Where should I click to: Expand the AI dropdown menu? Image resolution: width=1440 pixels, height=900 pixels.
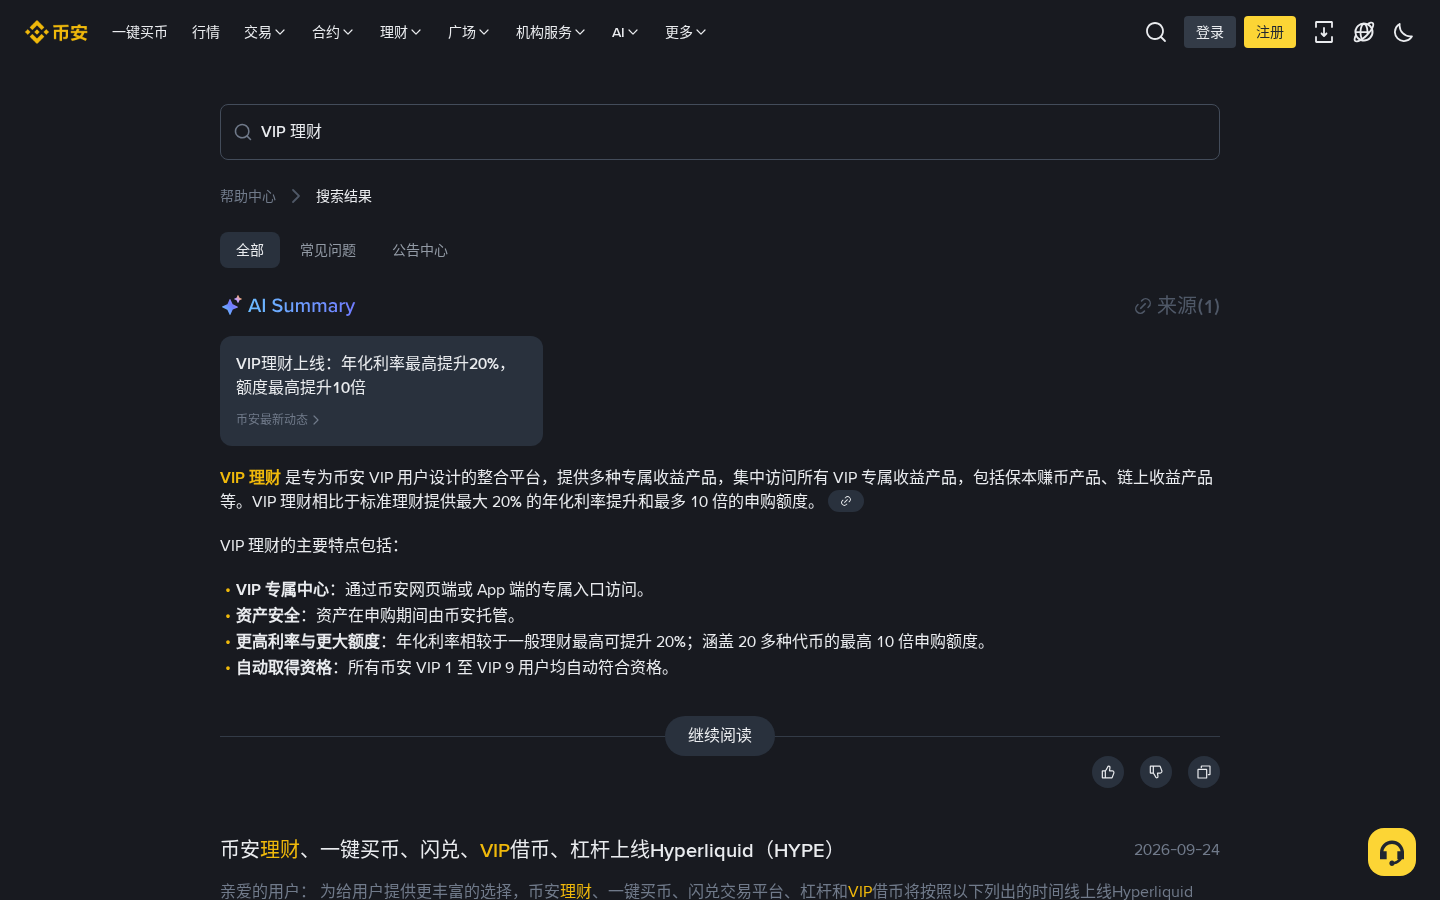(625, 32)
